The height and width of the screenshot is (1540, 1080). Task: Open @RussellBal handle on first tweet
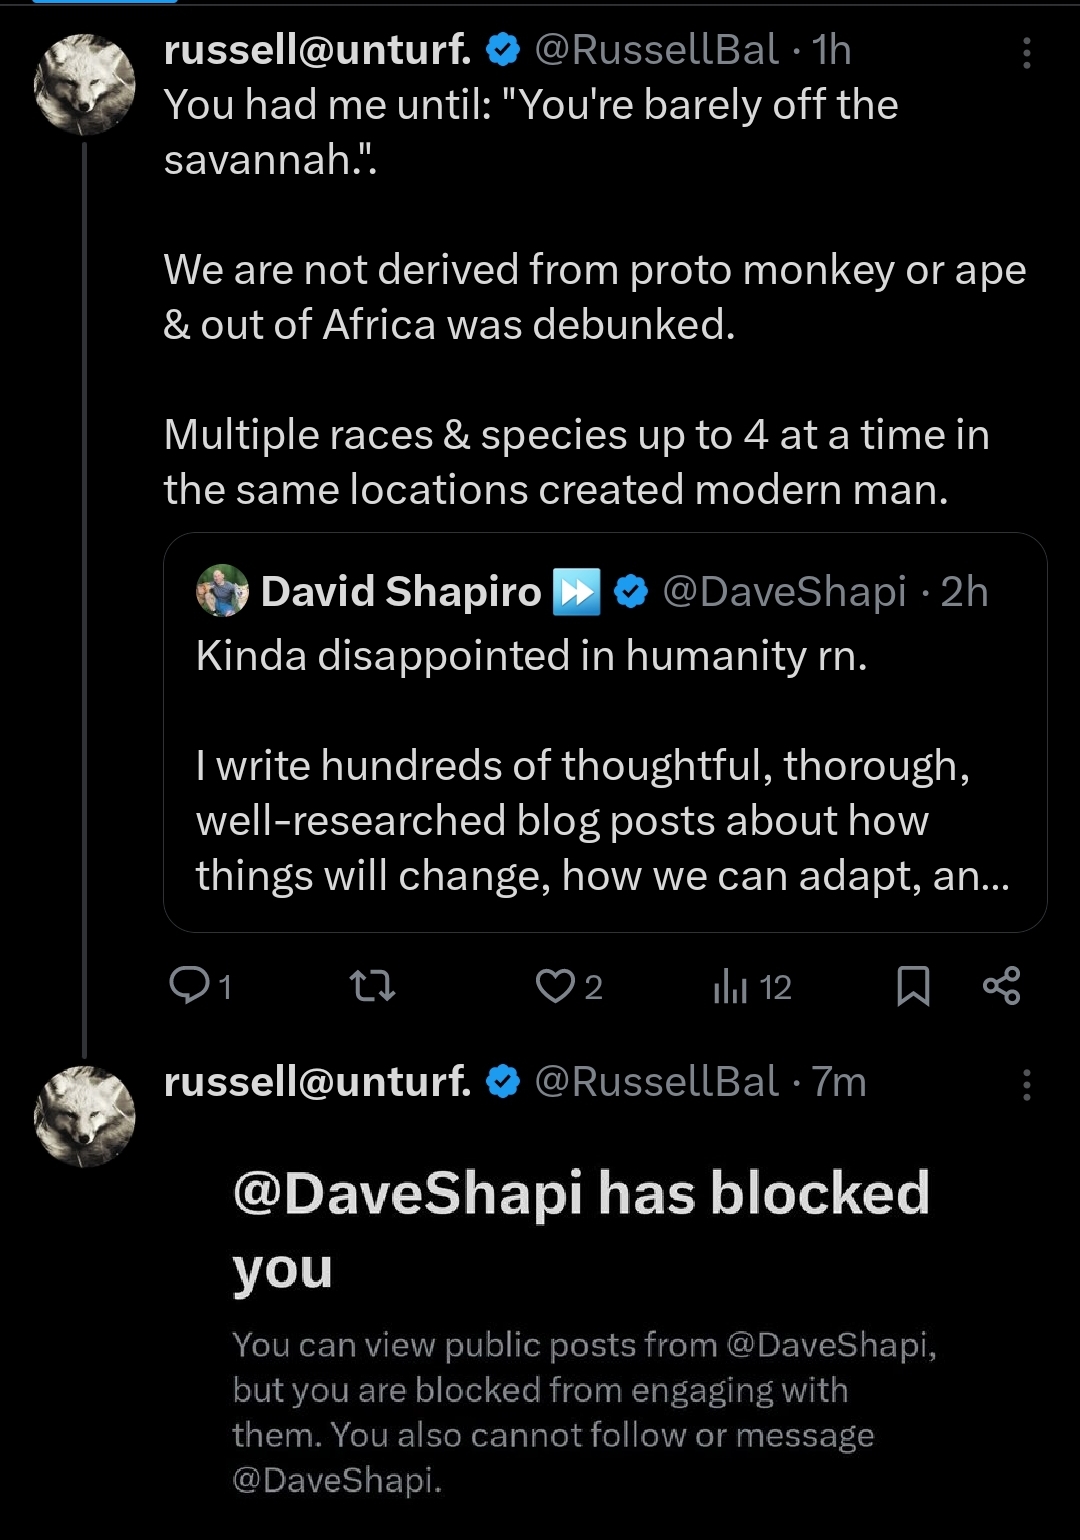(x=656, y=50)
